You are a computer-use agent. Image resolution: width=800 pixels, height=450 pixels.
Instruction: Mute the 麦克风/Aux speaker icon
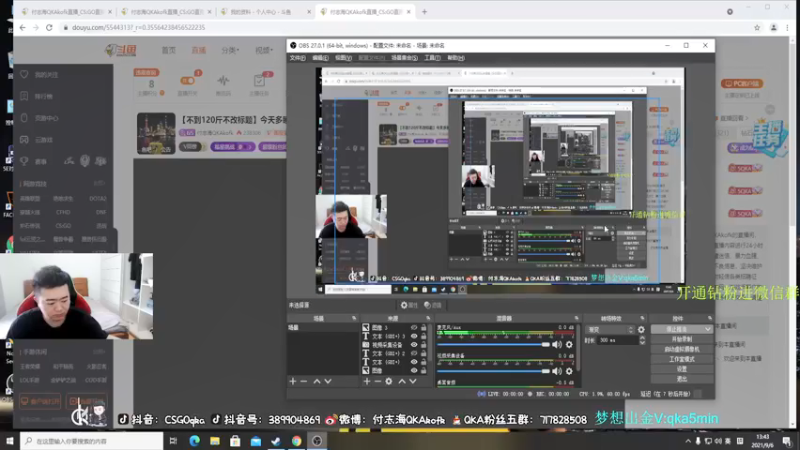557,344
